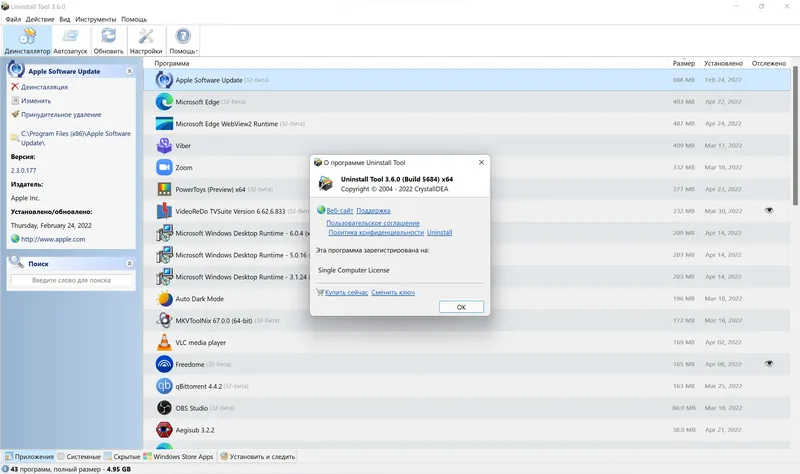Collapse the Поиск search panel
Image resolution: width=800 pixels, height=474 pixels.
coord(129,264)
